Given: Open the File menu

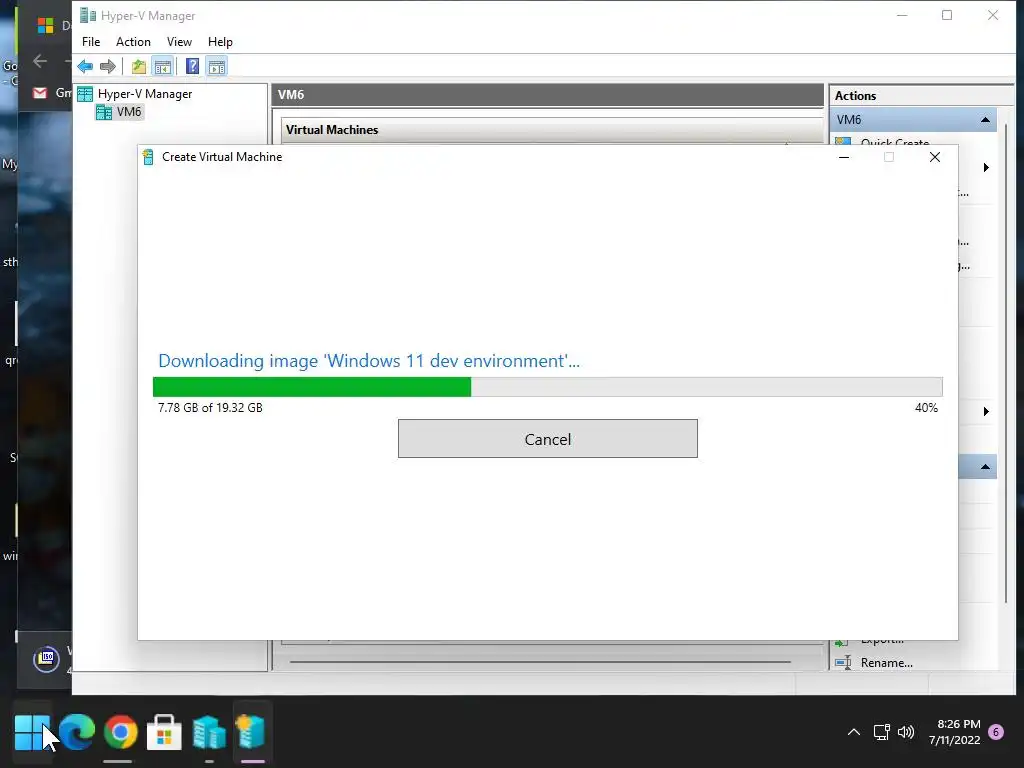Looking at the screenshot, I should (91, 42).
